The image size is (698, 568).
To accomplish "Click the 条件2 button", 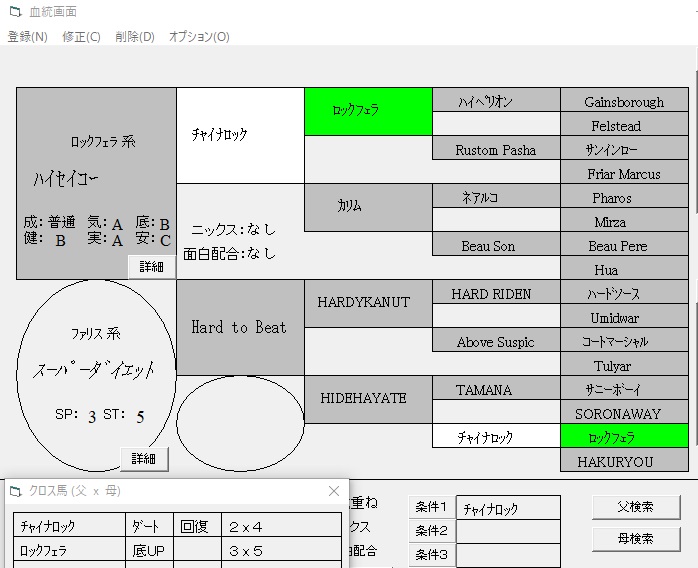I will [x=431, y=531].
